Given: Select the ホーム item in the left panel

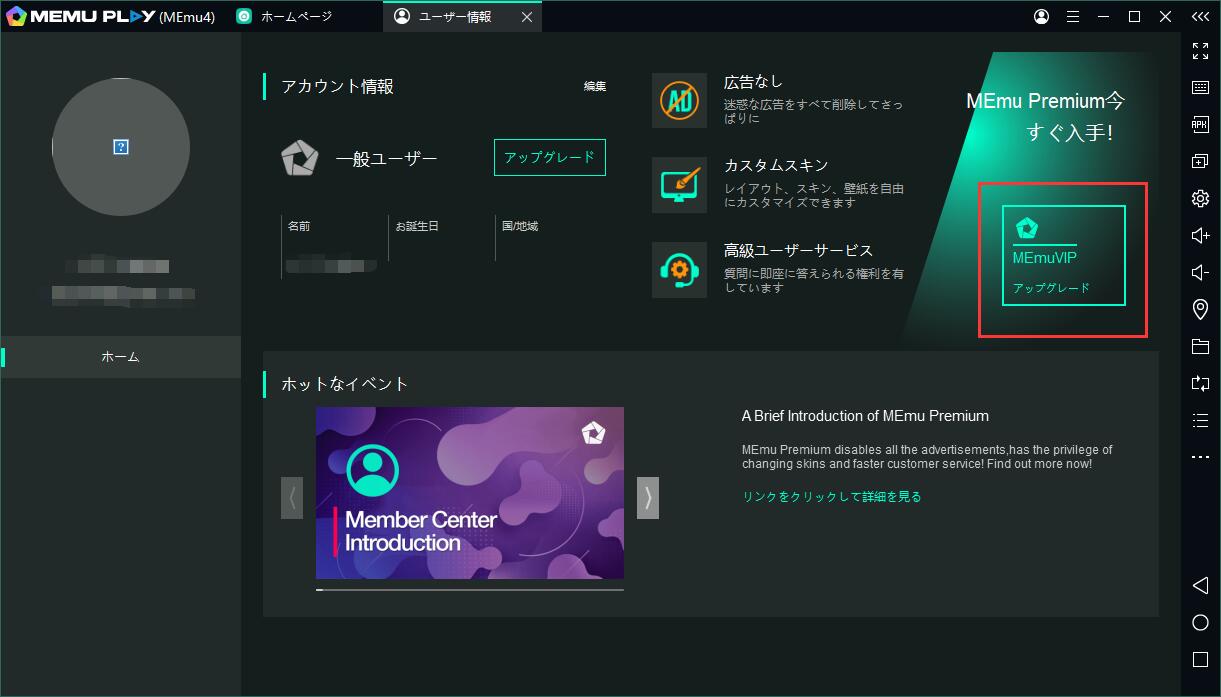Looking at the screenshot, I should coord(120,356).
